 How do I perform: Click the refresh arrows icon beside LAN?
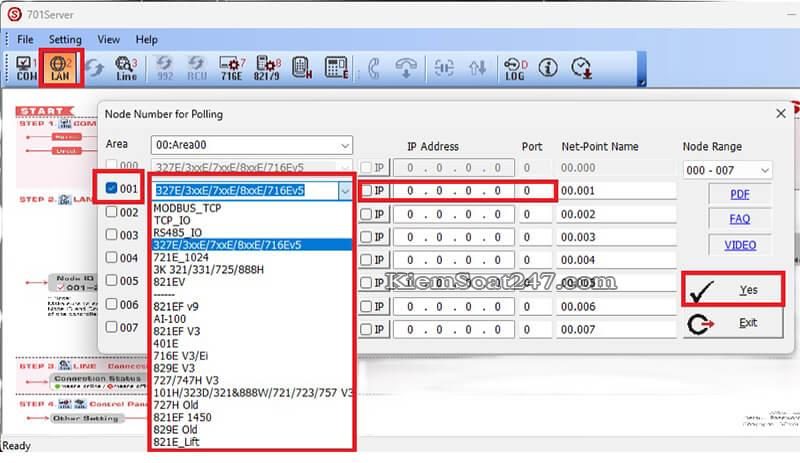coord(95,68)
